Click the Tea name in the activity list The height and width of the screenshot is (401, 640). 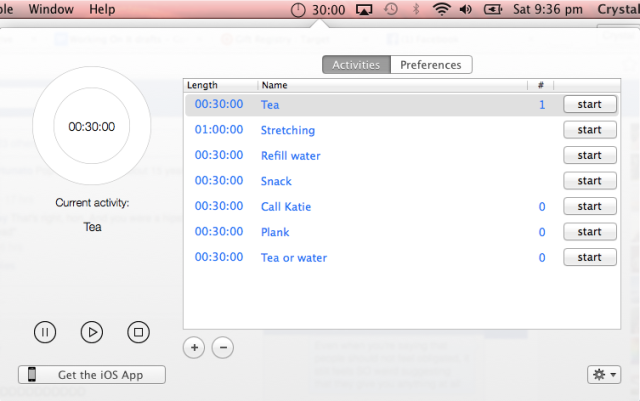[x=270, y=105]
